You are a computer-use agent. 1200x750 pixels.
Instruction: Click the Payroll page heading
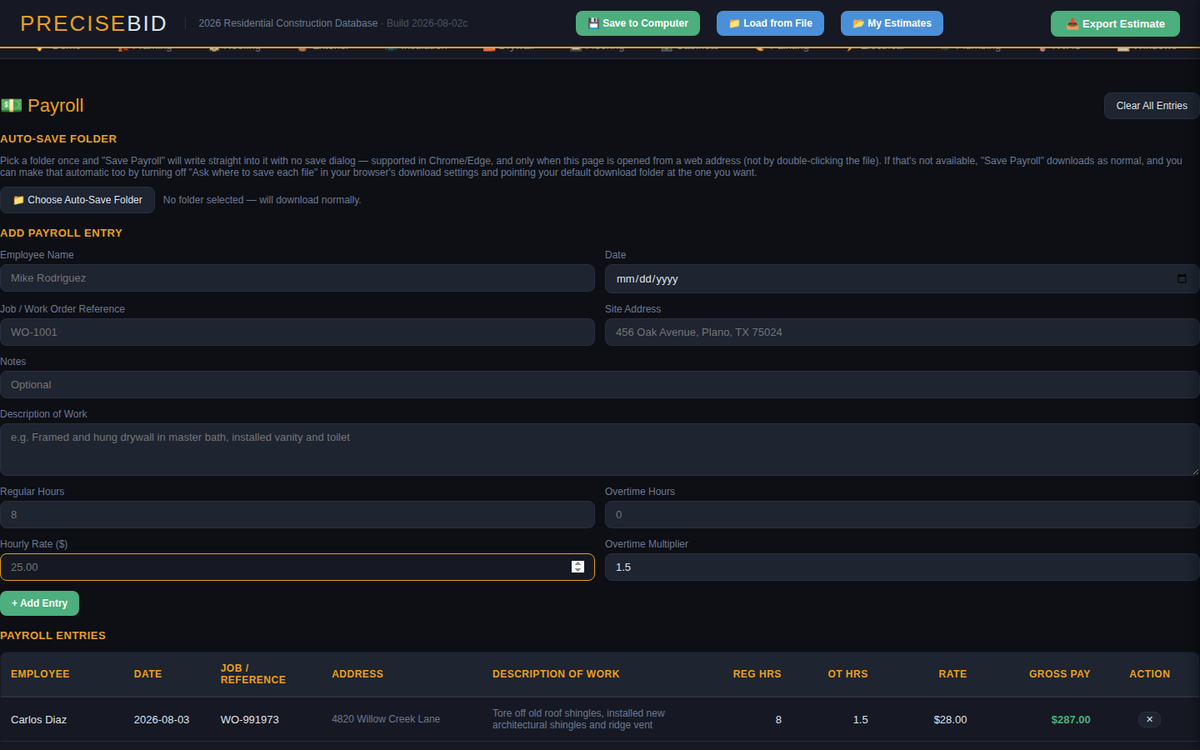point(42,106)
